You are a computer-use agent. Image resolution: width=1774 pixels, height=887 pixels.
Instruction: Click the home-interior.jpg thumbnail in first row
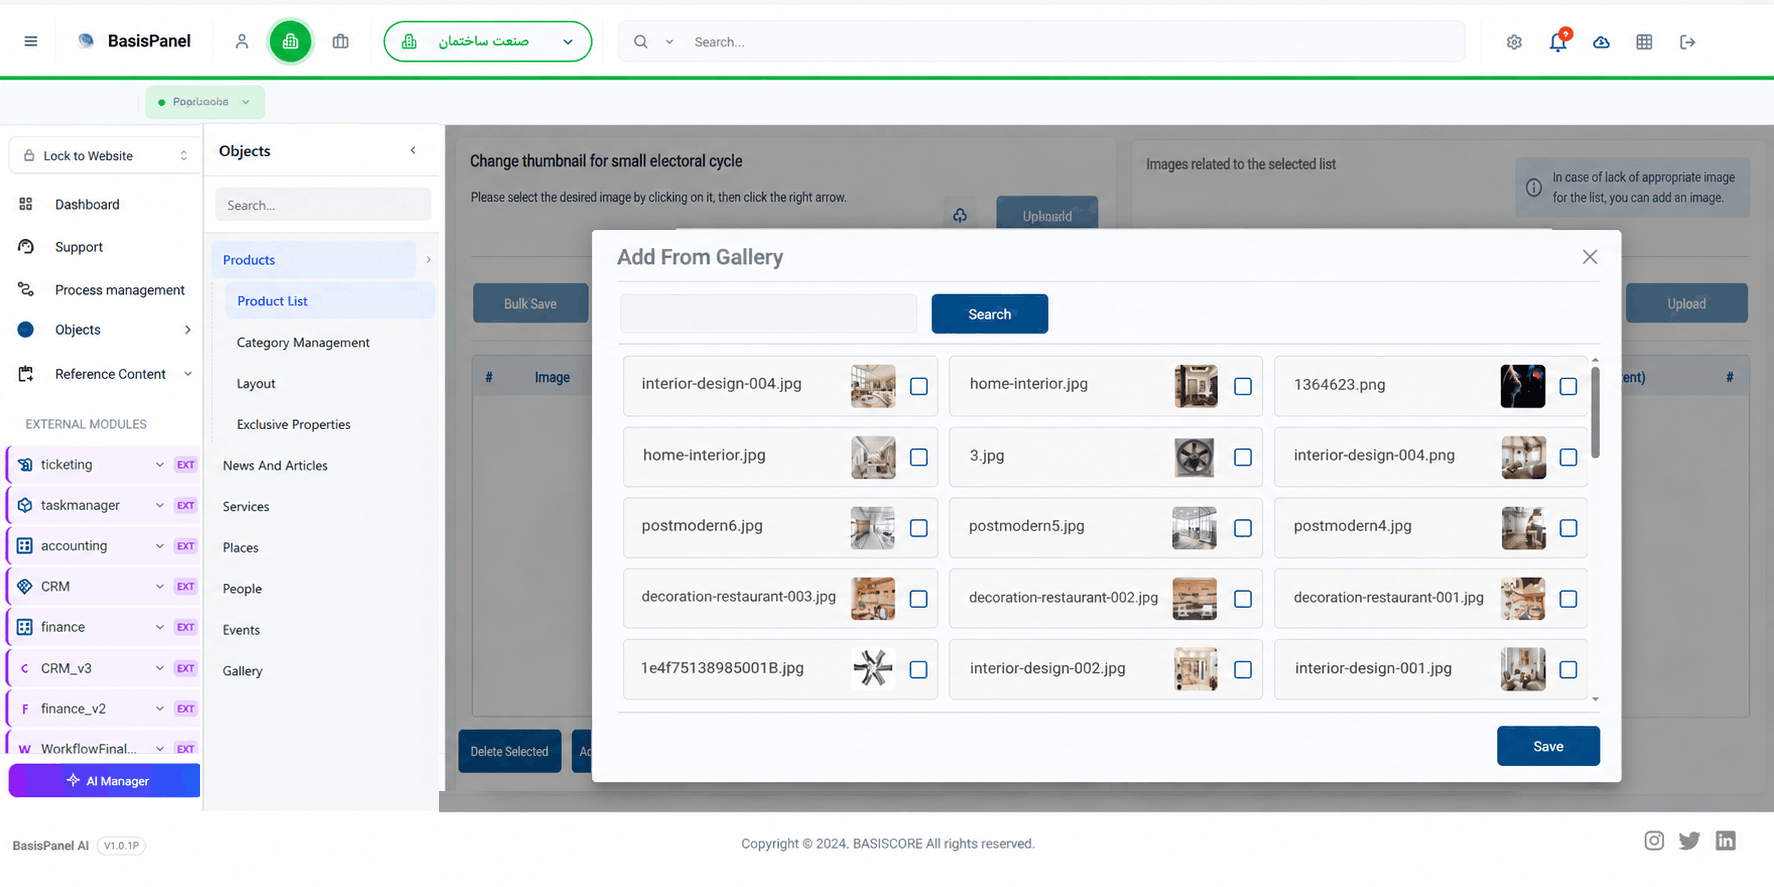pyautogui.click(x=1196, y=386)
